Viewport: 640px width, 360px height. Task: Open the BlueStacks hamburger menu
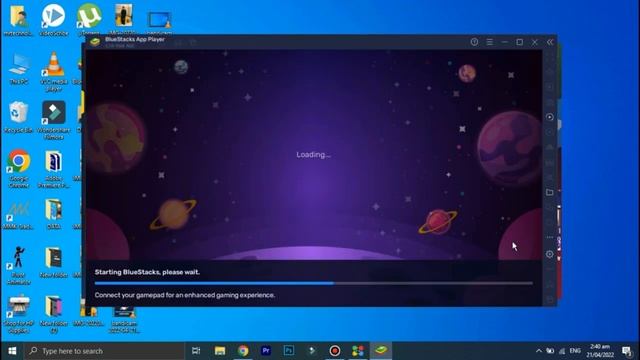(489, 42)
